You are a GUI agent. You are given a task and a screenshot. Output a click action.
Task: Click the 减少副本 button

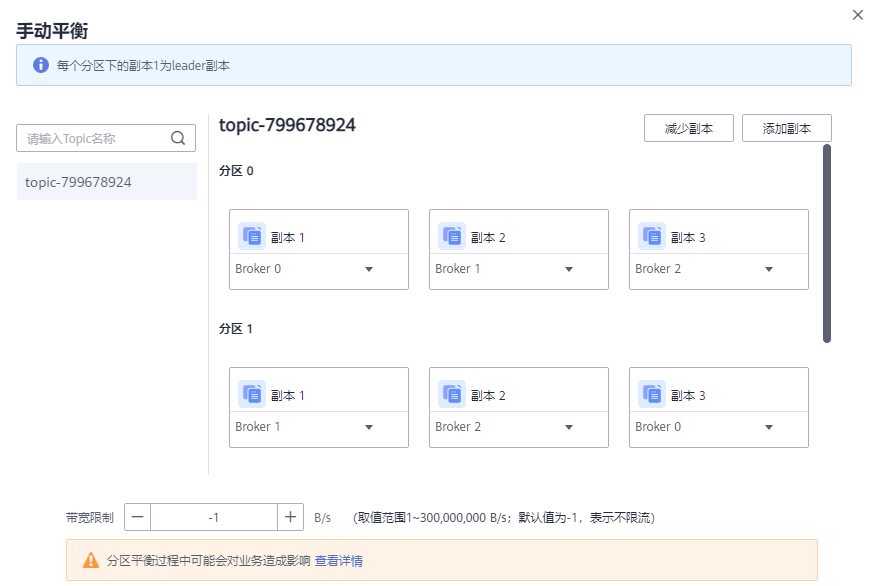[x=688, y=127]
